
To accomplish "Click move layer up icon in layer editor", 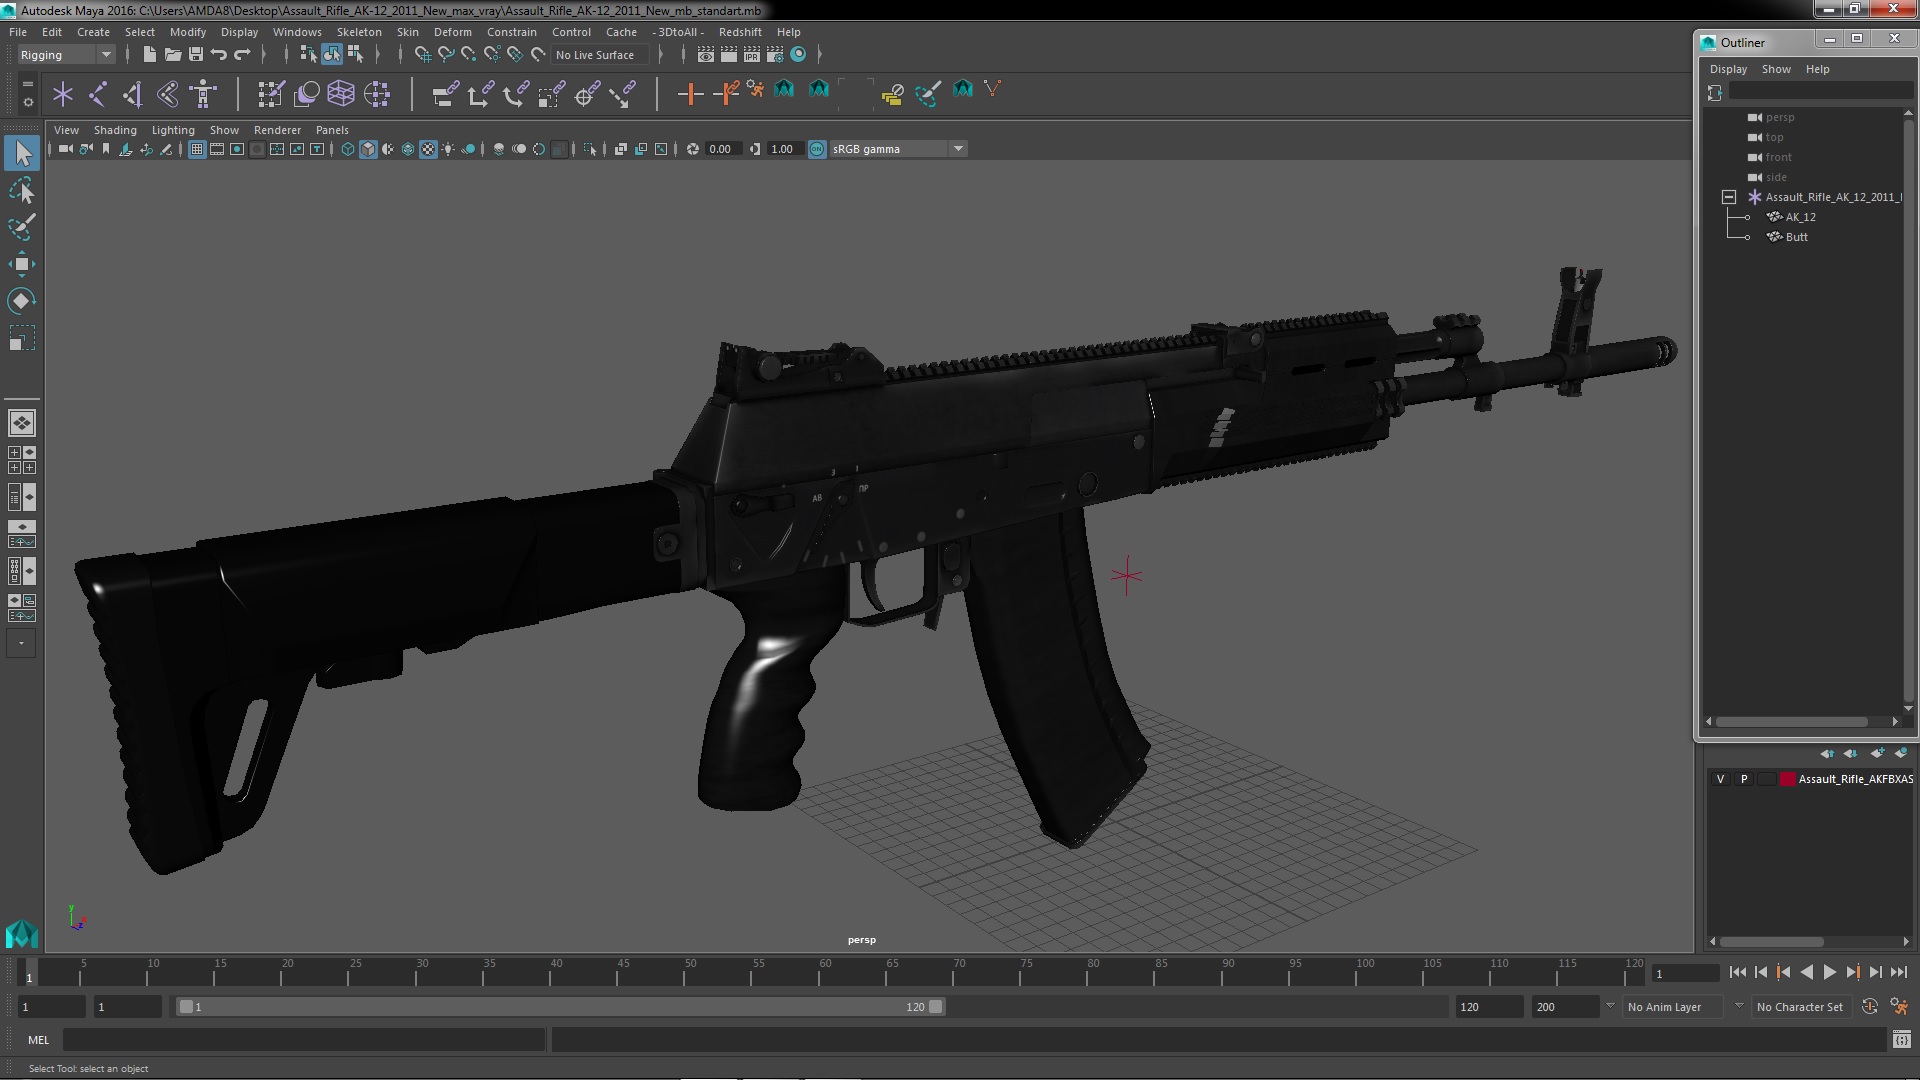I will [x=1827, y=753].
